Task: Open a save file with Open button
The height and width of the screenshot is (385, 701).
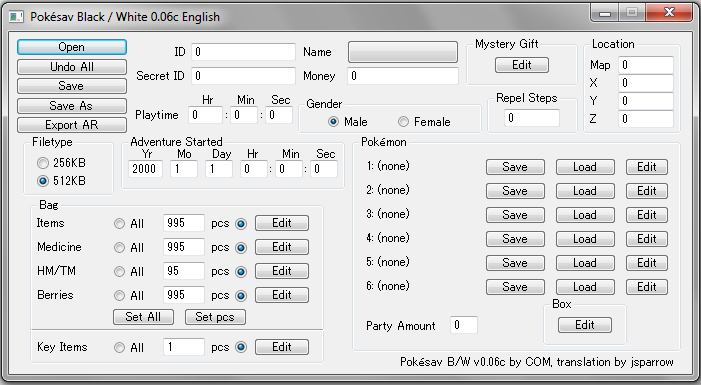Action: [72, 47]
